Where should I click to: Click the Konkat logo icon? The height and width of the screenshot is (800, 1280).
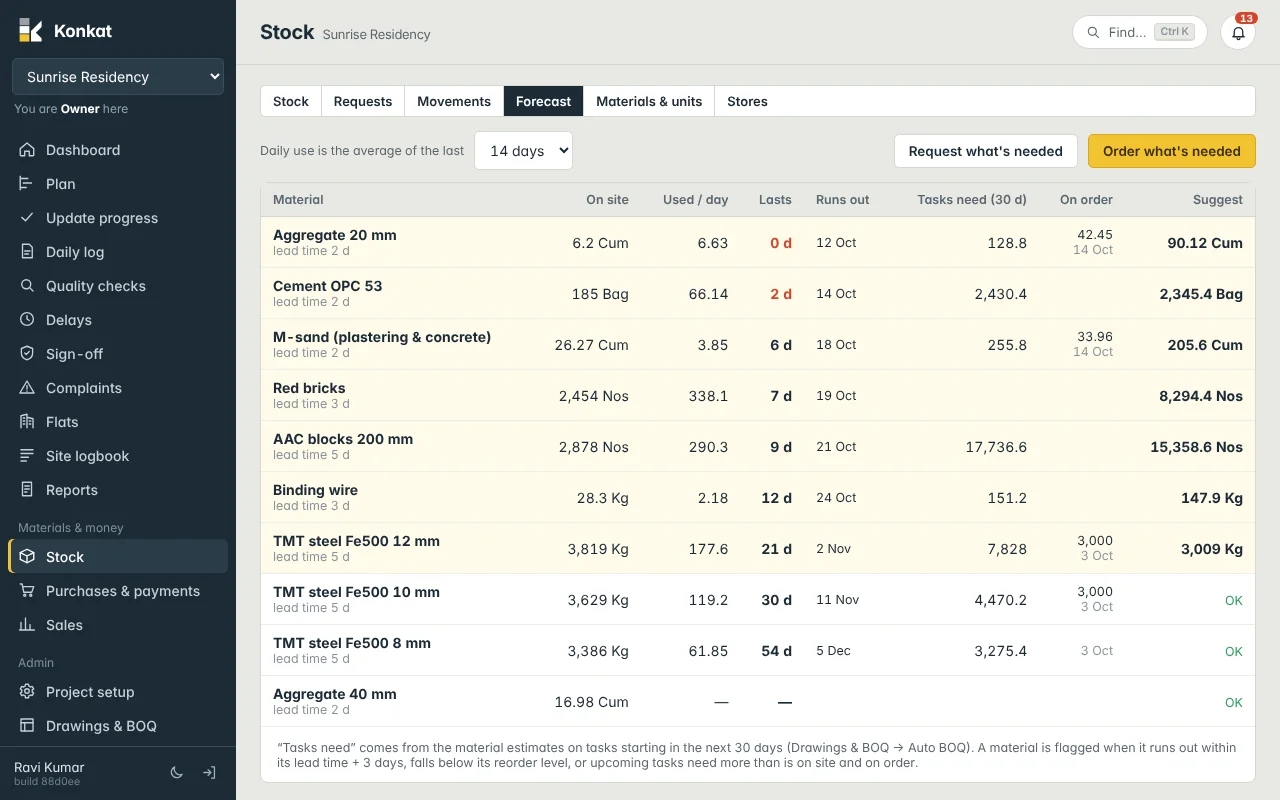tap(31, 30)
